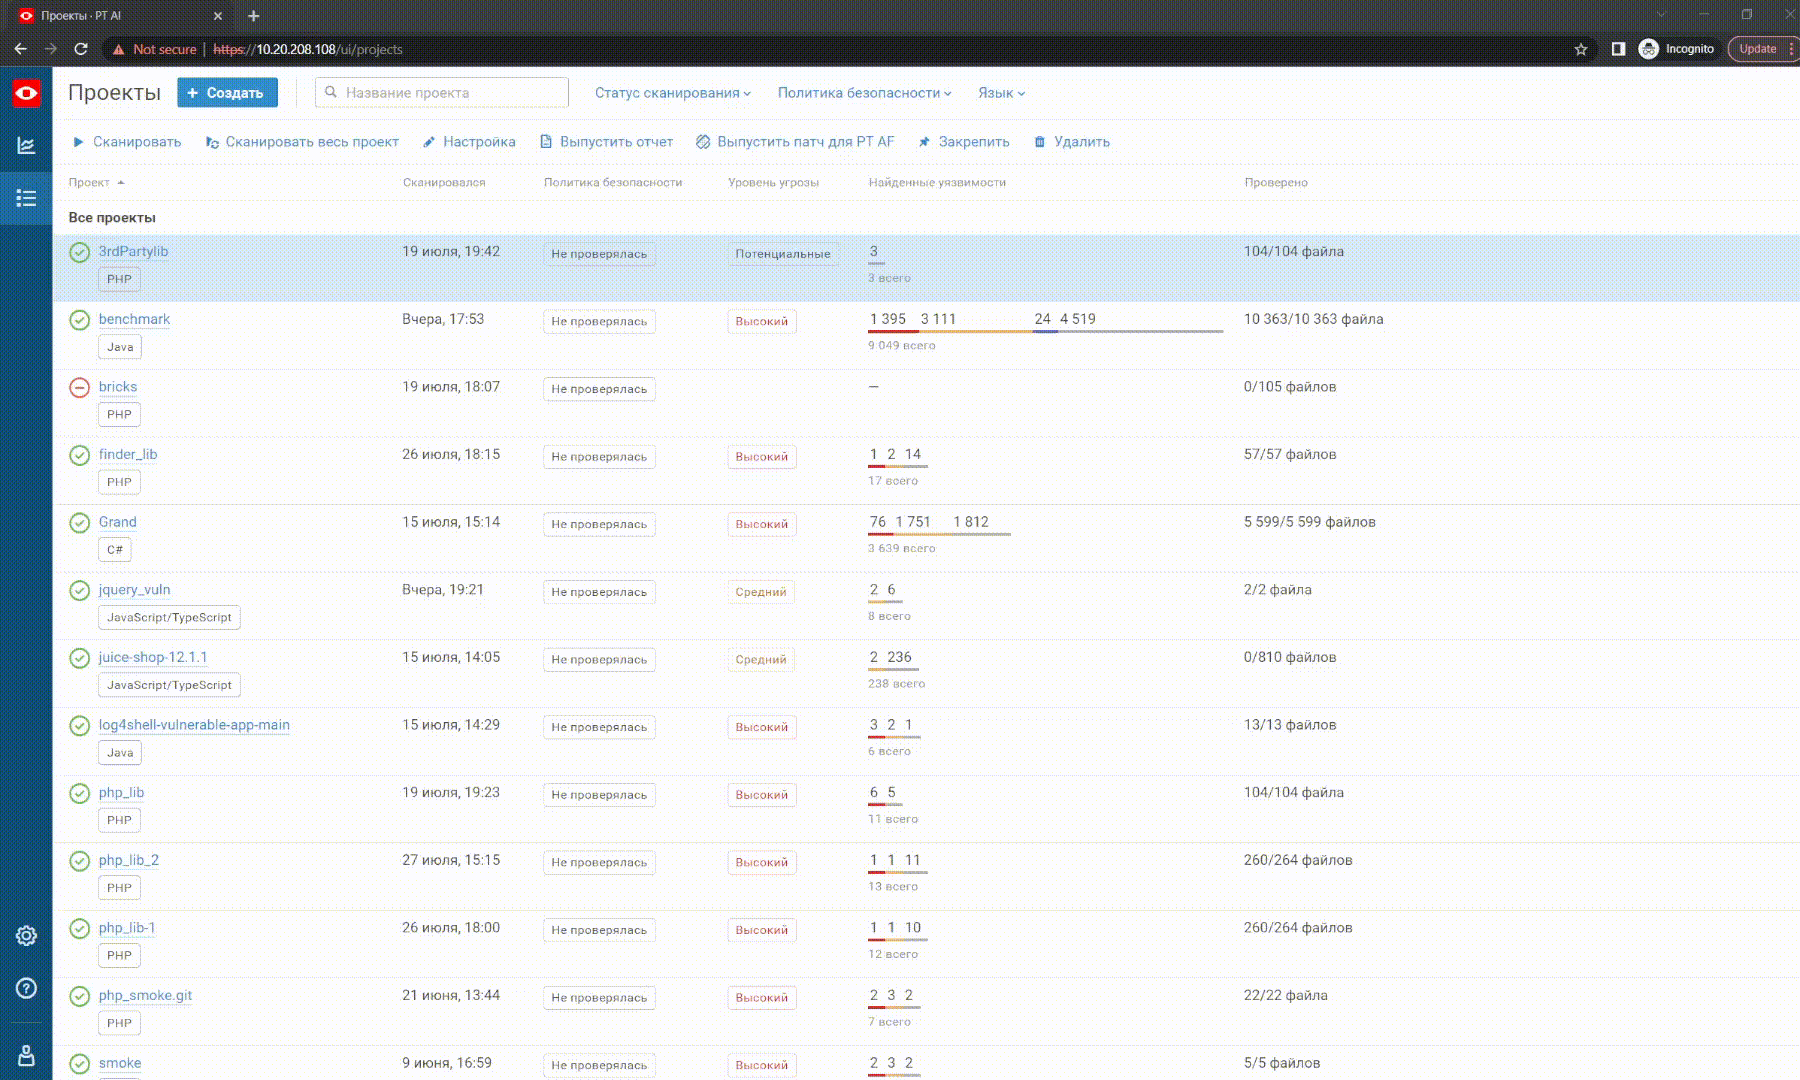
Task: Click the Grand vulnerabilities severity bar
Action: pos(939,534)
